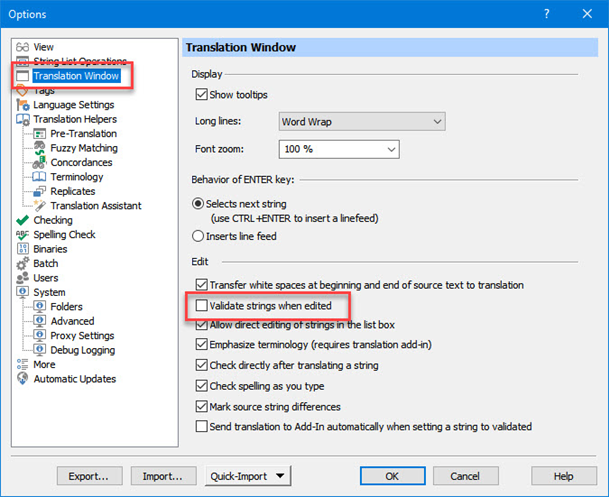
Task: Enable Validate strings when edited checkbox
Action: point(204,305)
